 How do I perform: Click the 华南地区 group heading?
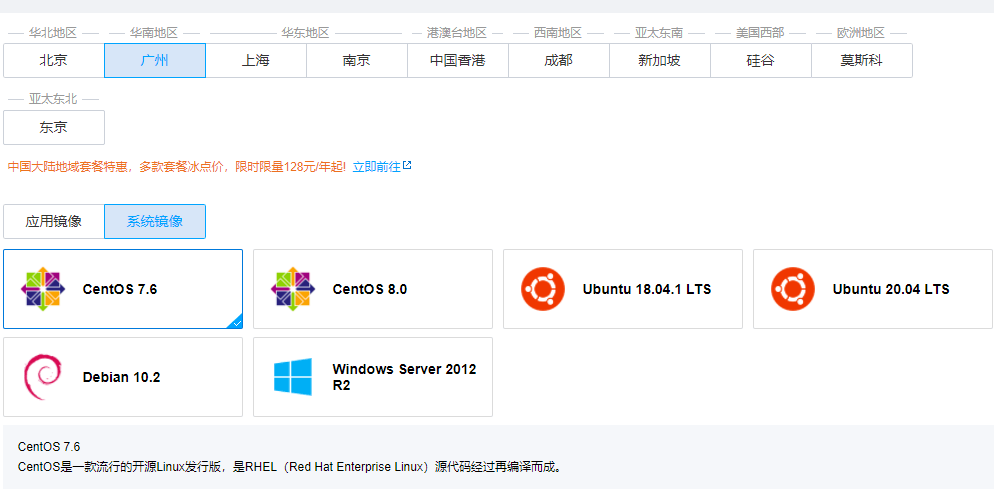[x=154, y=32]
